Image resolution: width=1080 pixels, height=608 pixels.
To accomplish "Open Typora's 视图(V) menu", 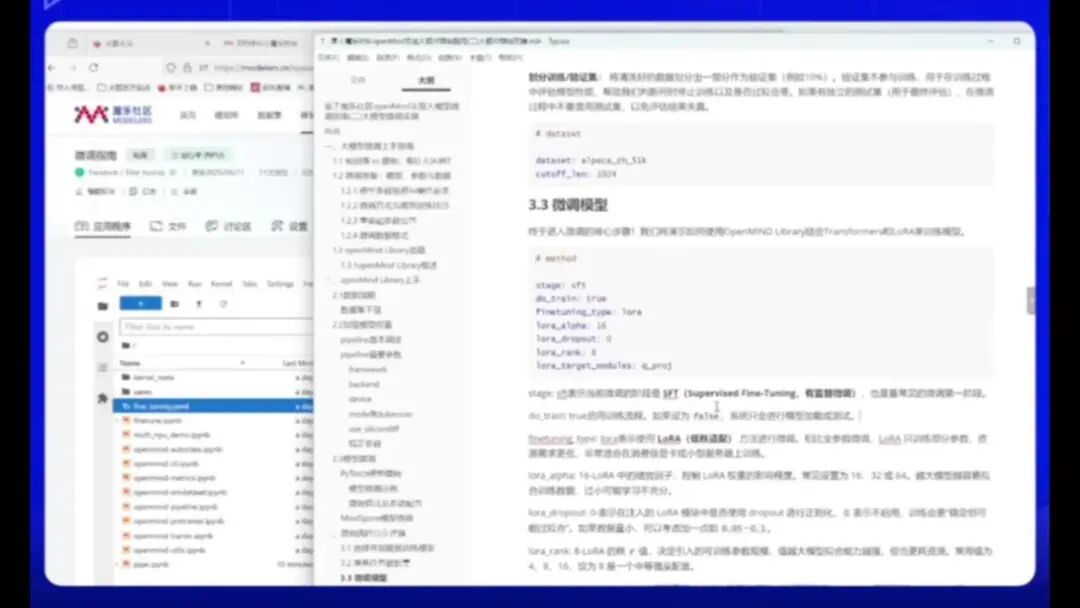I will (450, 57).
